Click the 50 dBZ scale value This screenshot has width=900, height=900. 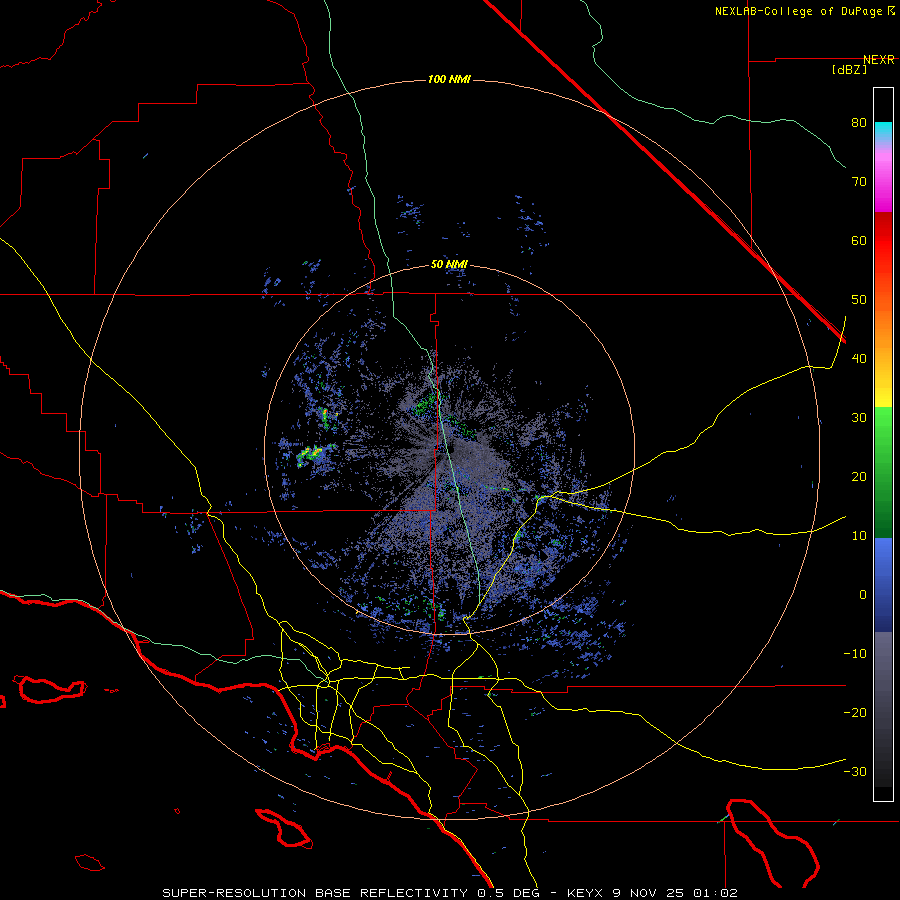click(x=859, y=300)
